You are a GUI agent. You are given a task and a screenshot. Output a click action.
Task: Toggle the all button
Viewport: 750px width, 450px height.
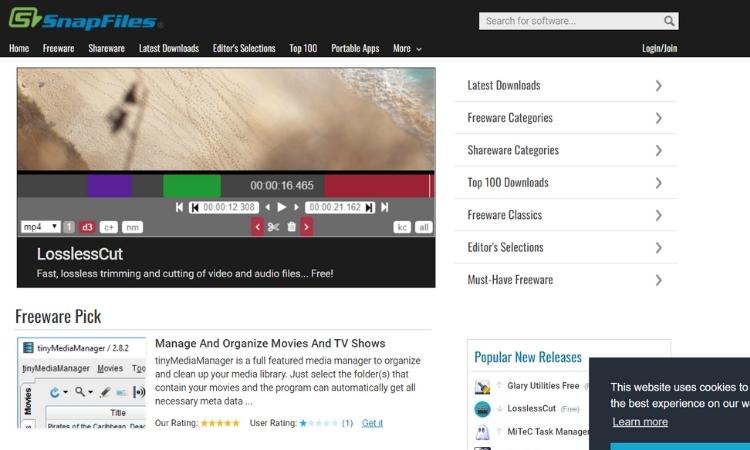pos(423,227)
